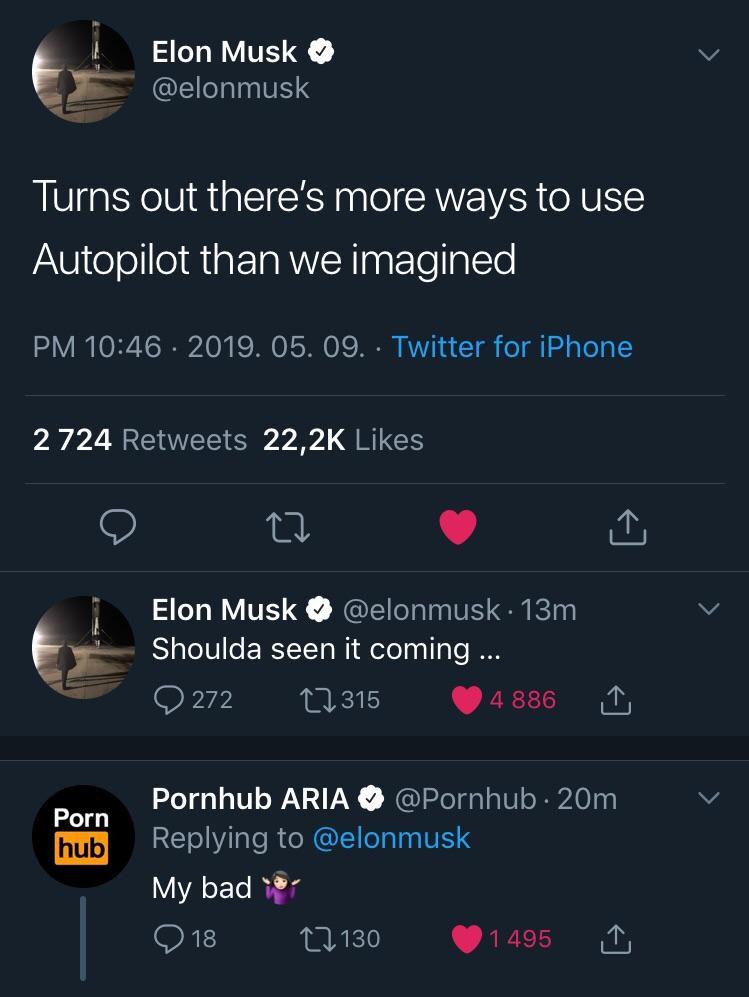
Task: Tap the share icon on the main tweet
Action: [x=627, y=528]
